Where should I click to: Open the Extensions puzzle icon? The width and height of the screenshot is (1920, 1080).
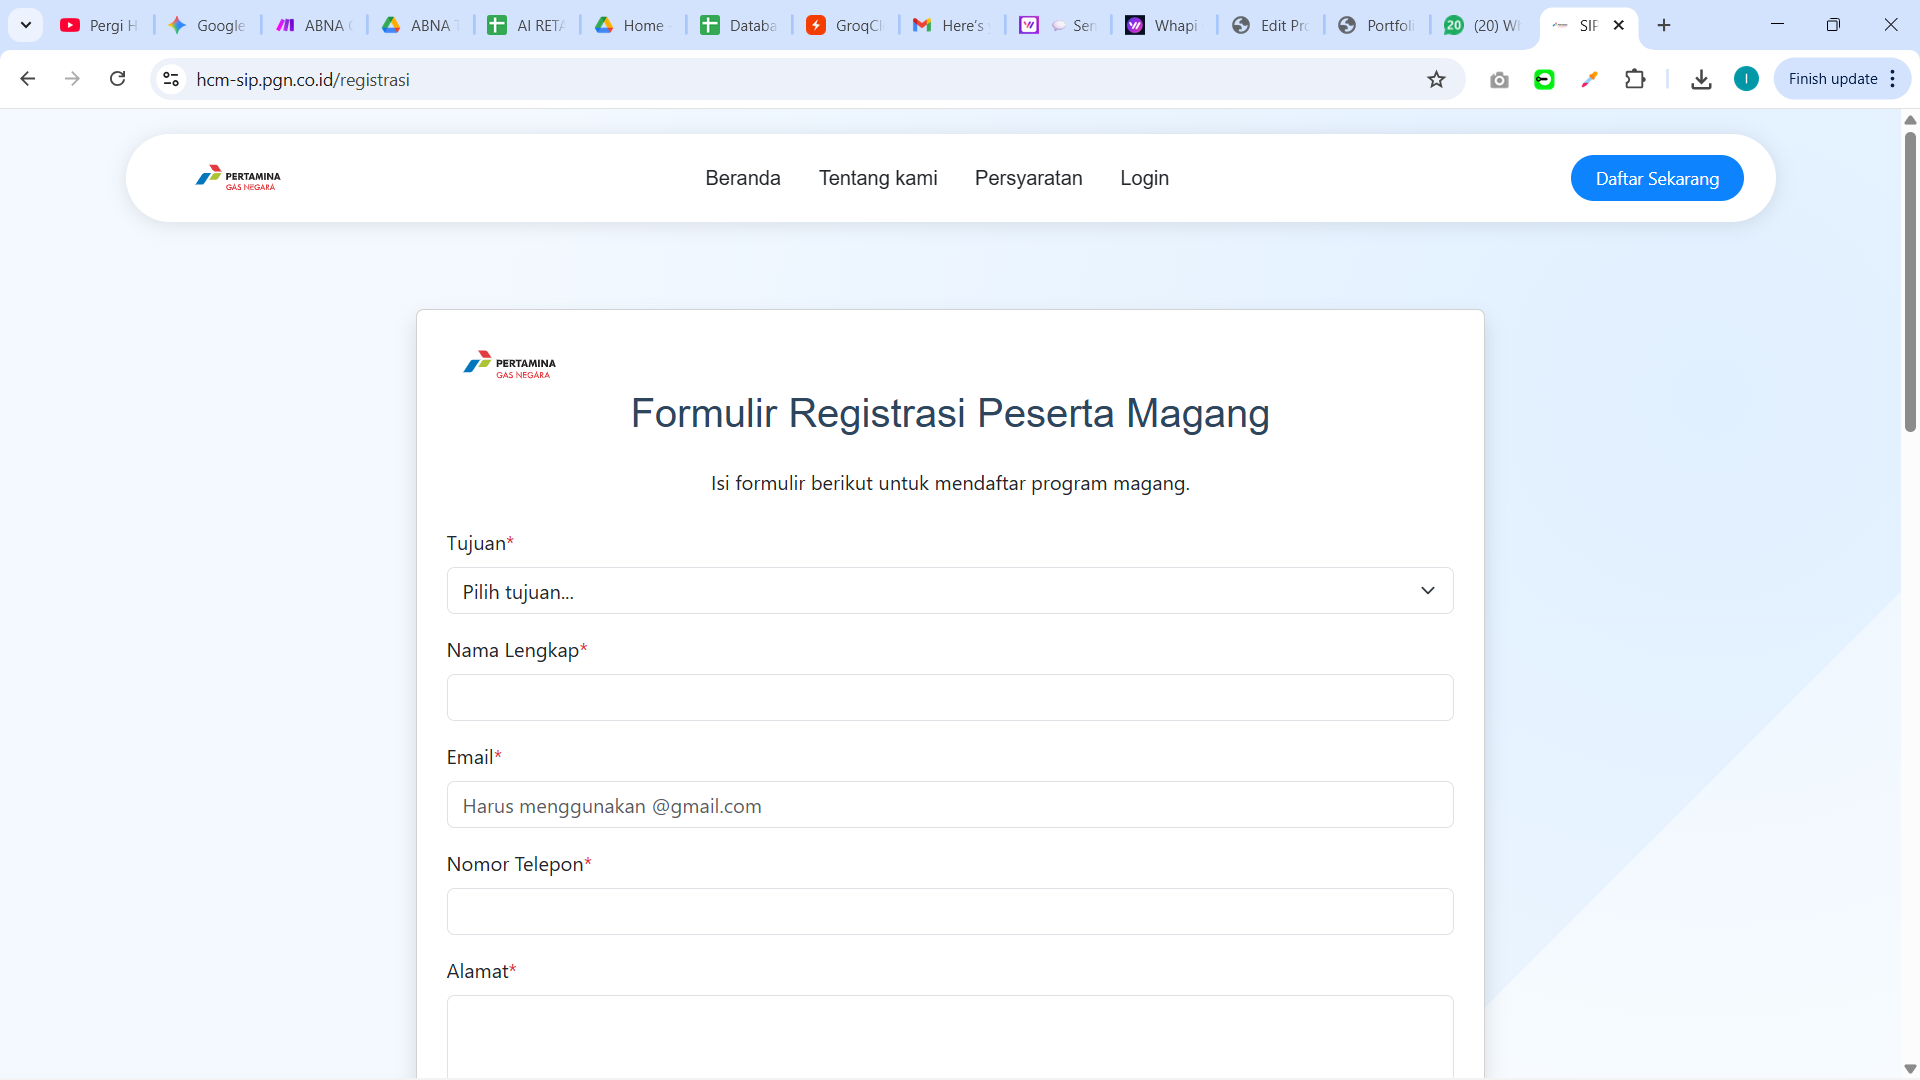[1635, 80]
